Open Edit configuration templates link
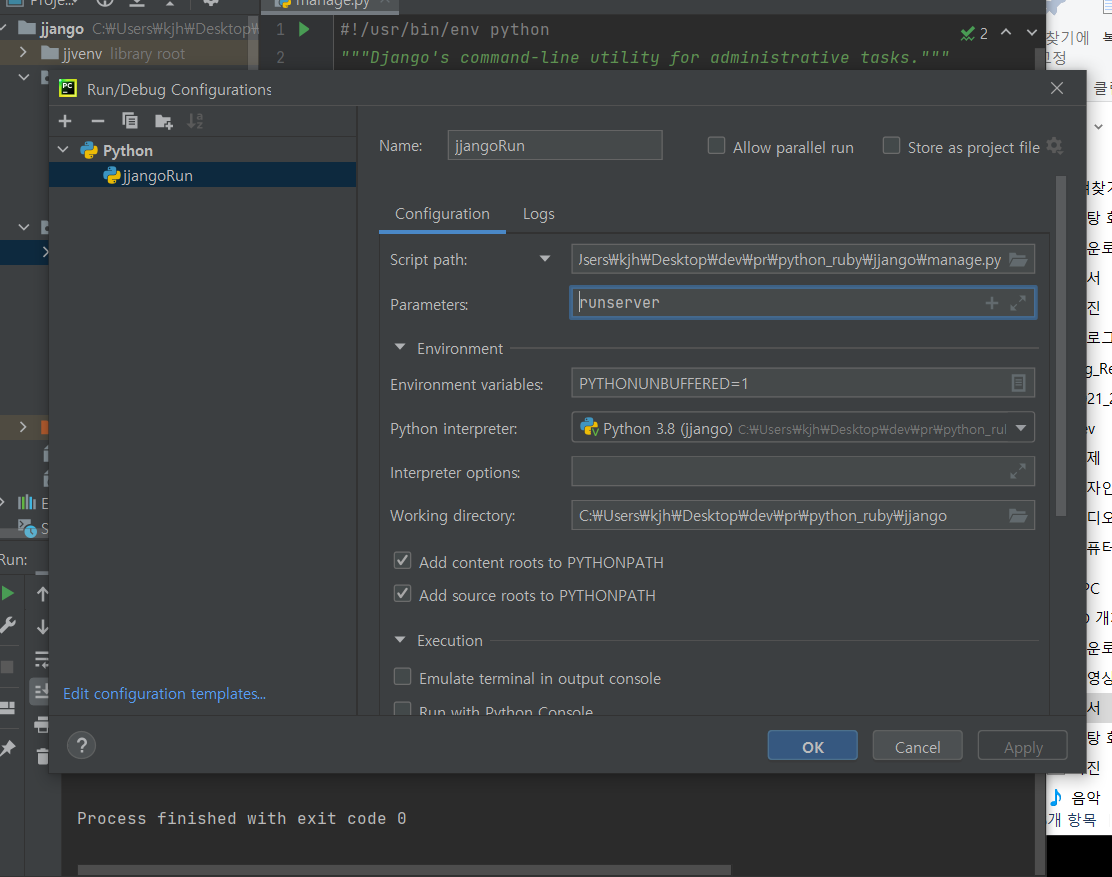The image size is (1112, 877). (165, 693)
